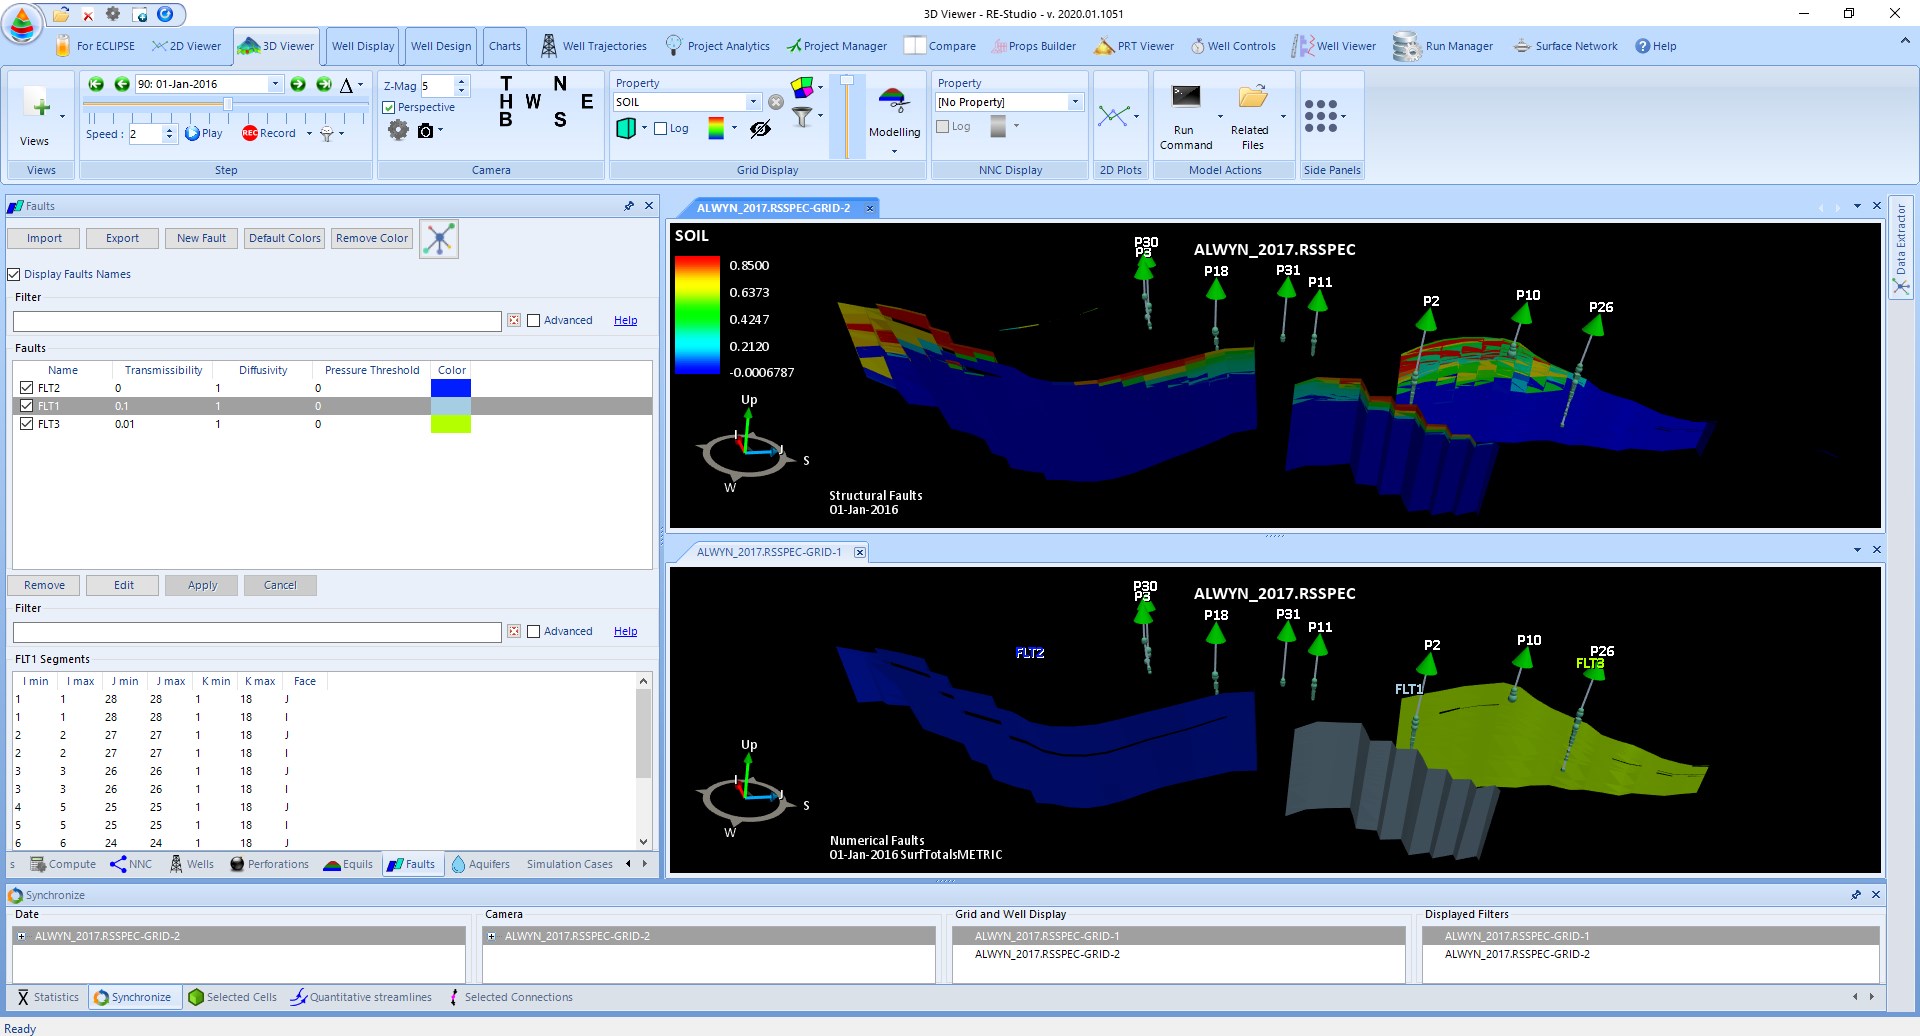Click the Play animation button
This screenshot has height=1036, width=1920.
pos(203,133)
